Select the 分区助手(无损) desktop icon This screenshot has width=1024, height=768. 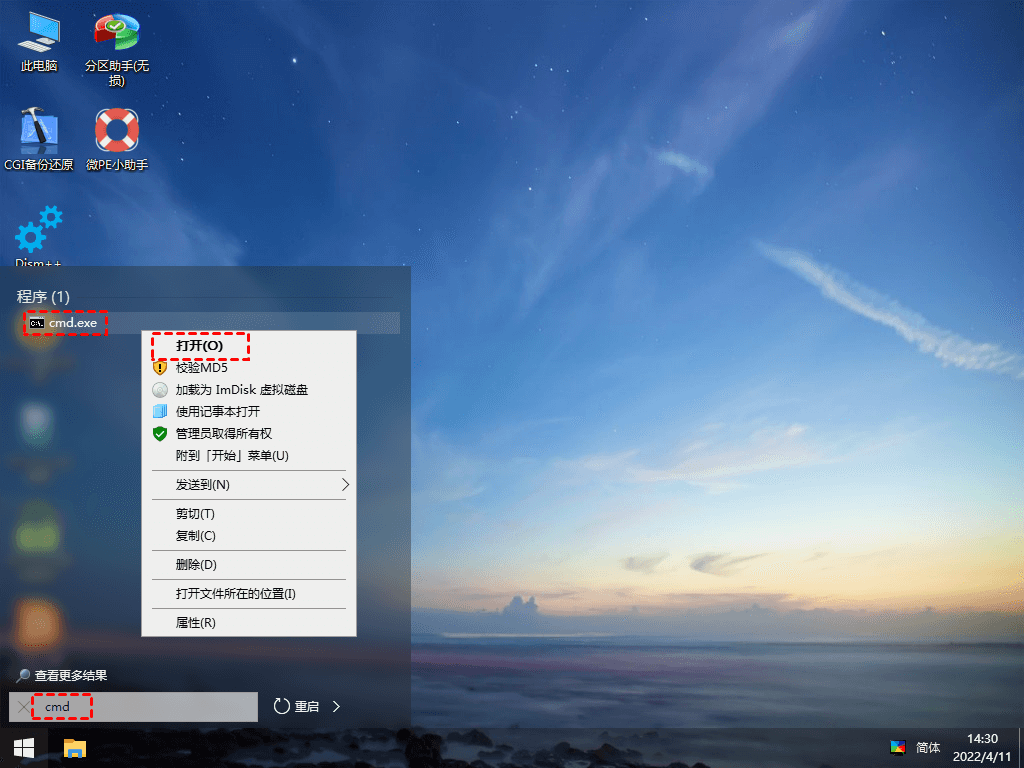pyautogui.click(x=116, y=50)
